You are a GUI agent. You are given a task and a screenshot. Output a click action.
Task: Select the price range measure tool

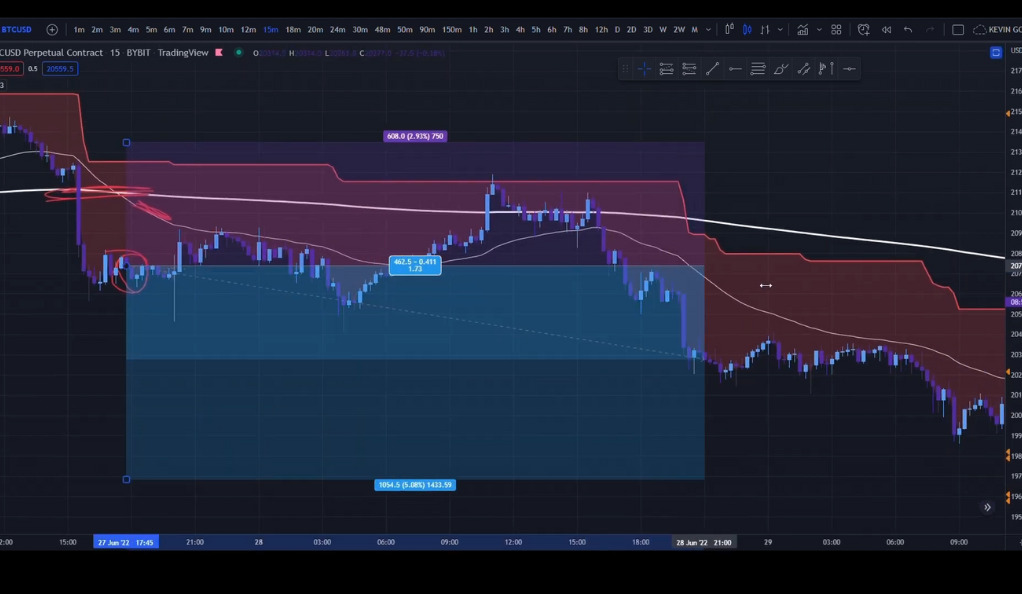pyautogui.click(x=826, y=68)
